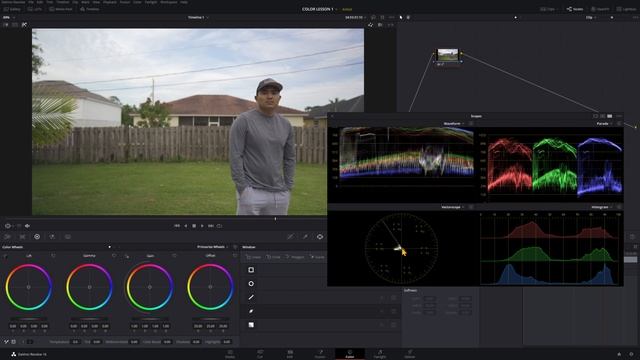The height and width of the screenshot is (360, 640).
Task: Pick black point with Lift picker
Action: tap(5, 256)
